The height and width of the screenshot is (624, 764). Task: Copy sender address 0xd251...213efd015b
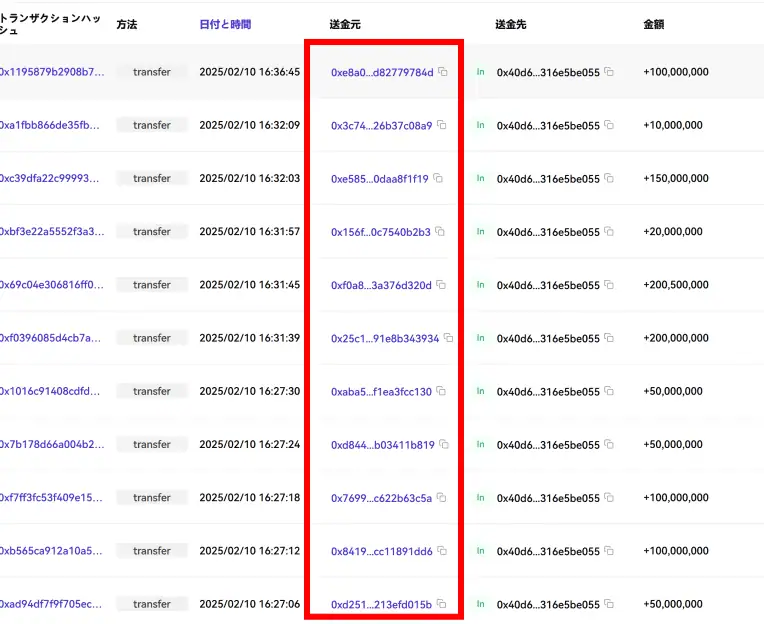click(441, 604)
